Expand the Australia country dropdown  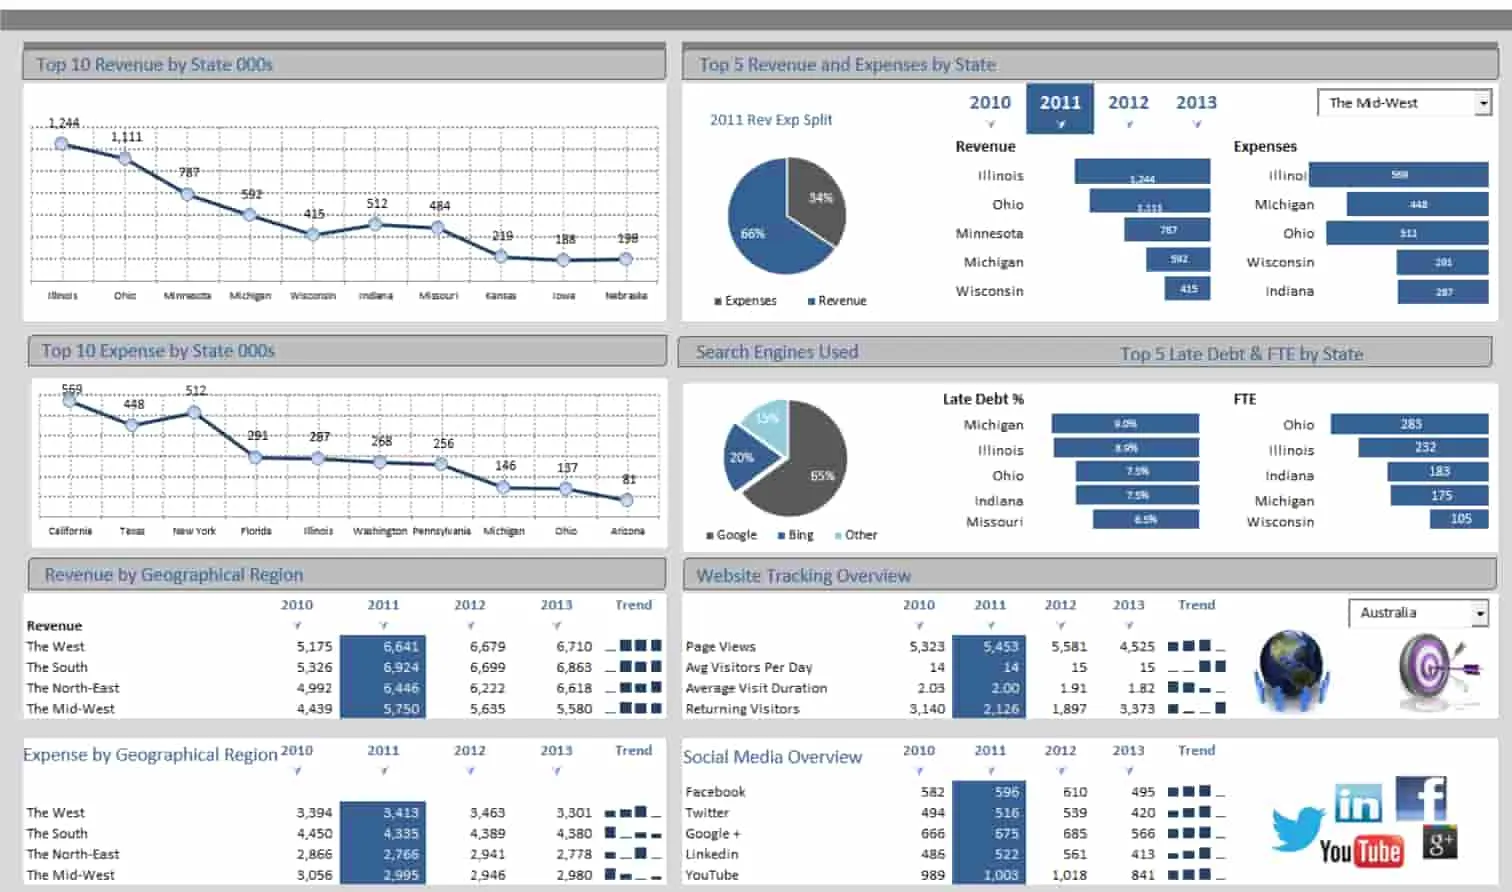pyautogui.click(x=1479, y=613)
